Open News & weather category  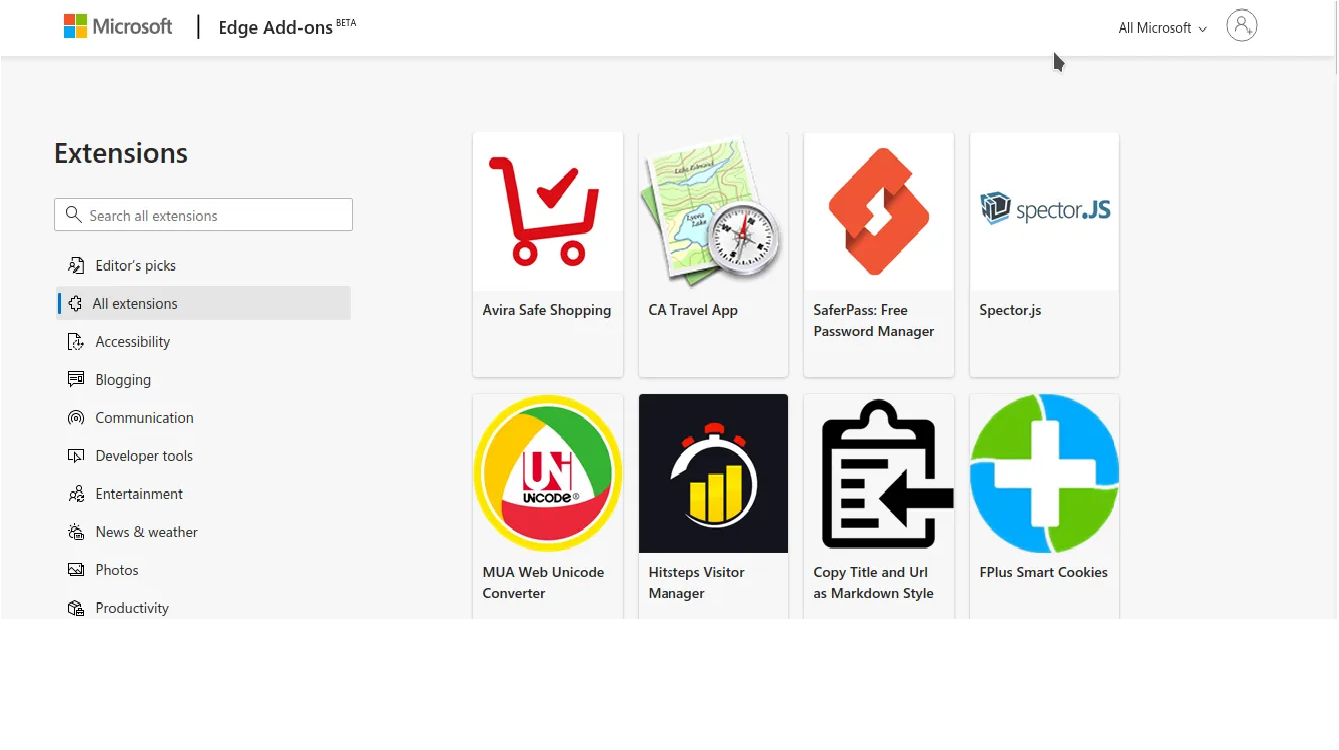[146, 532]
